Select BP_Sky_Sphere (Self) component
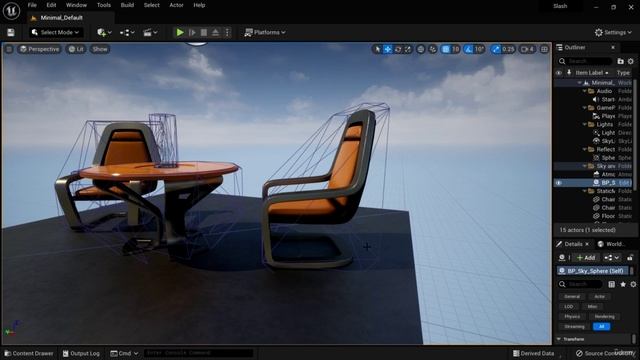Screen dimensions: 640x360 tap(593, 271)
